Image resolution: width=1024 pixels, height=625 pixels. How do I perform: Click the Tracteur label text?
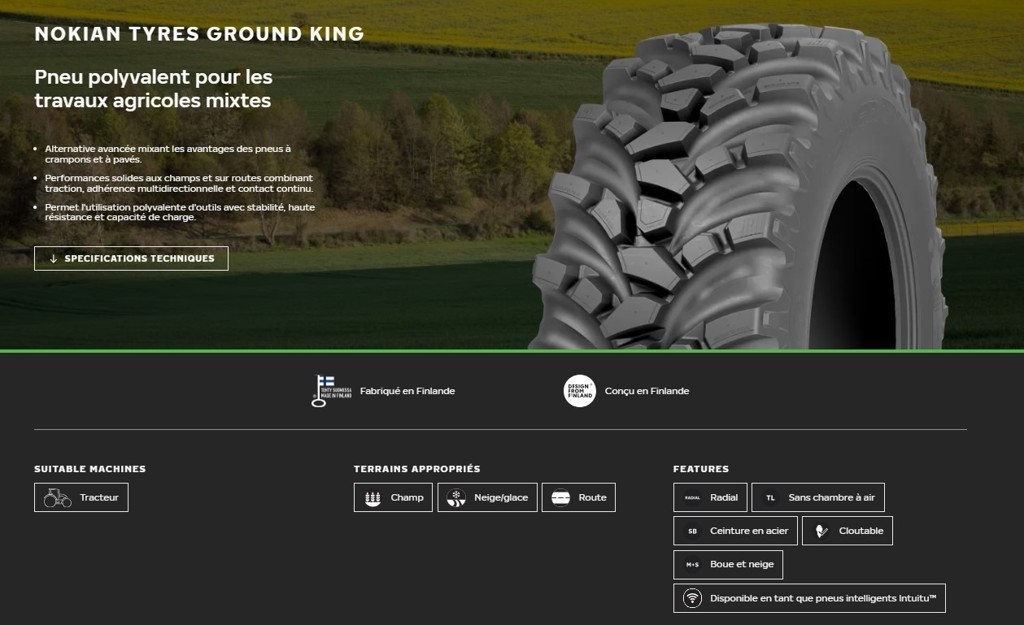(x=99, y=498)
